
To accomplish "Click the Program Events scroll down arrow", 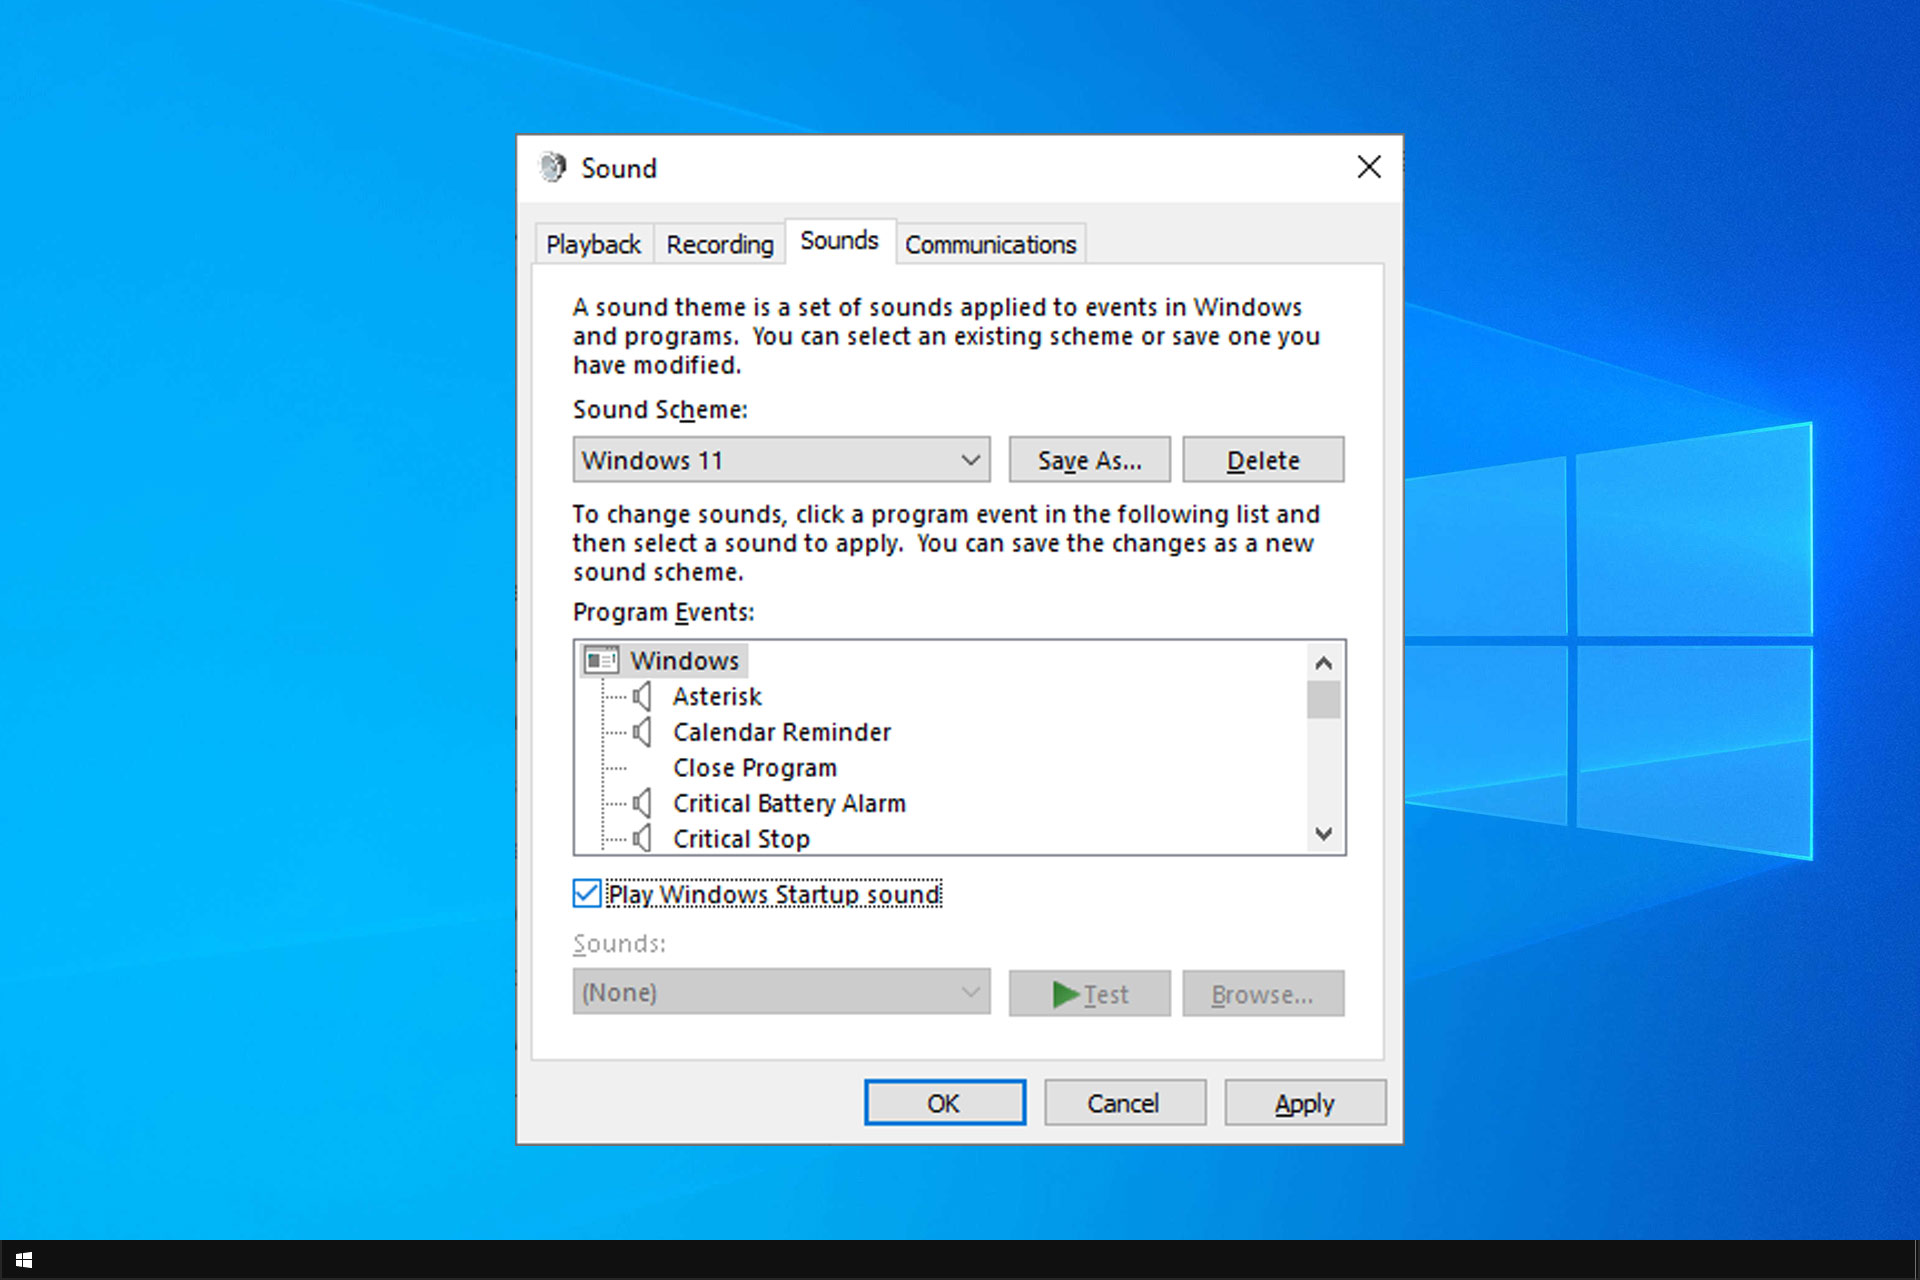I will click(1323, 834).
